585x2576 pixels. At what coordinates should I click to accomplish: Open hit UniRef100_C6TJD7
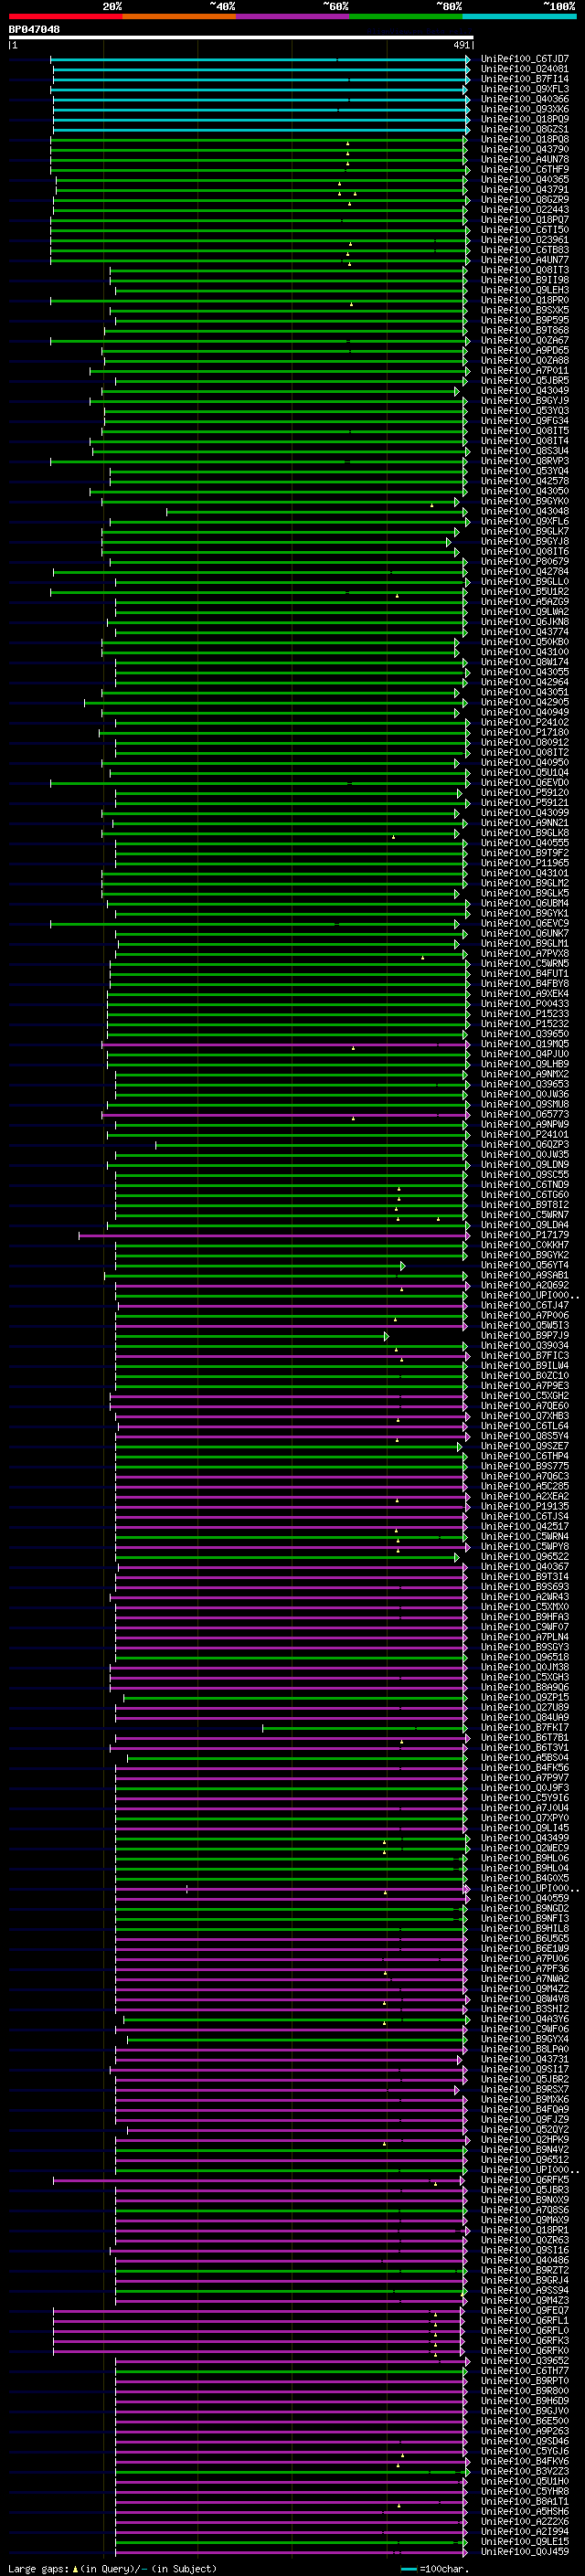[524, 59]
